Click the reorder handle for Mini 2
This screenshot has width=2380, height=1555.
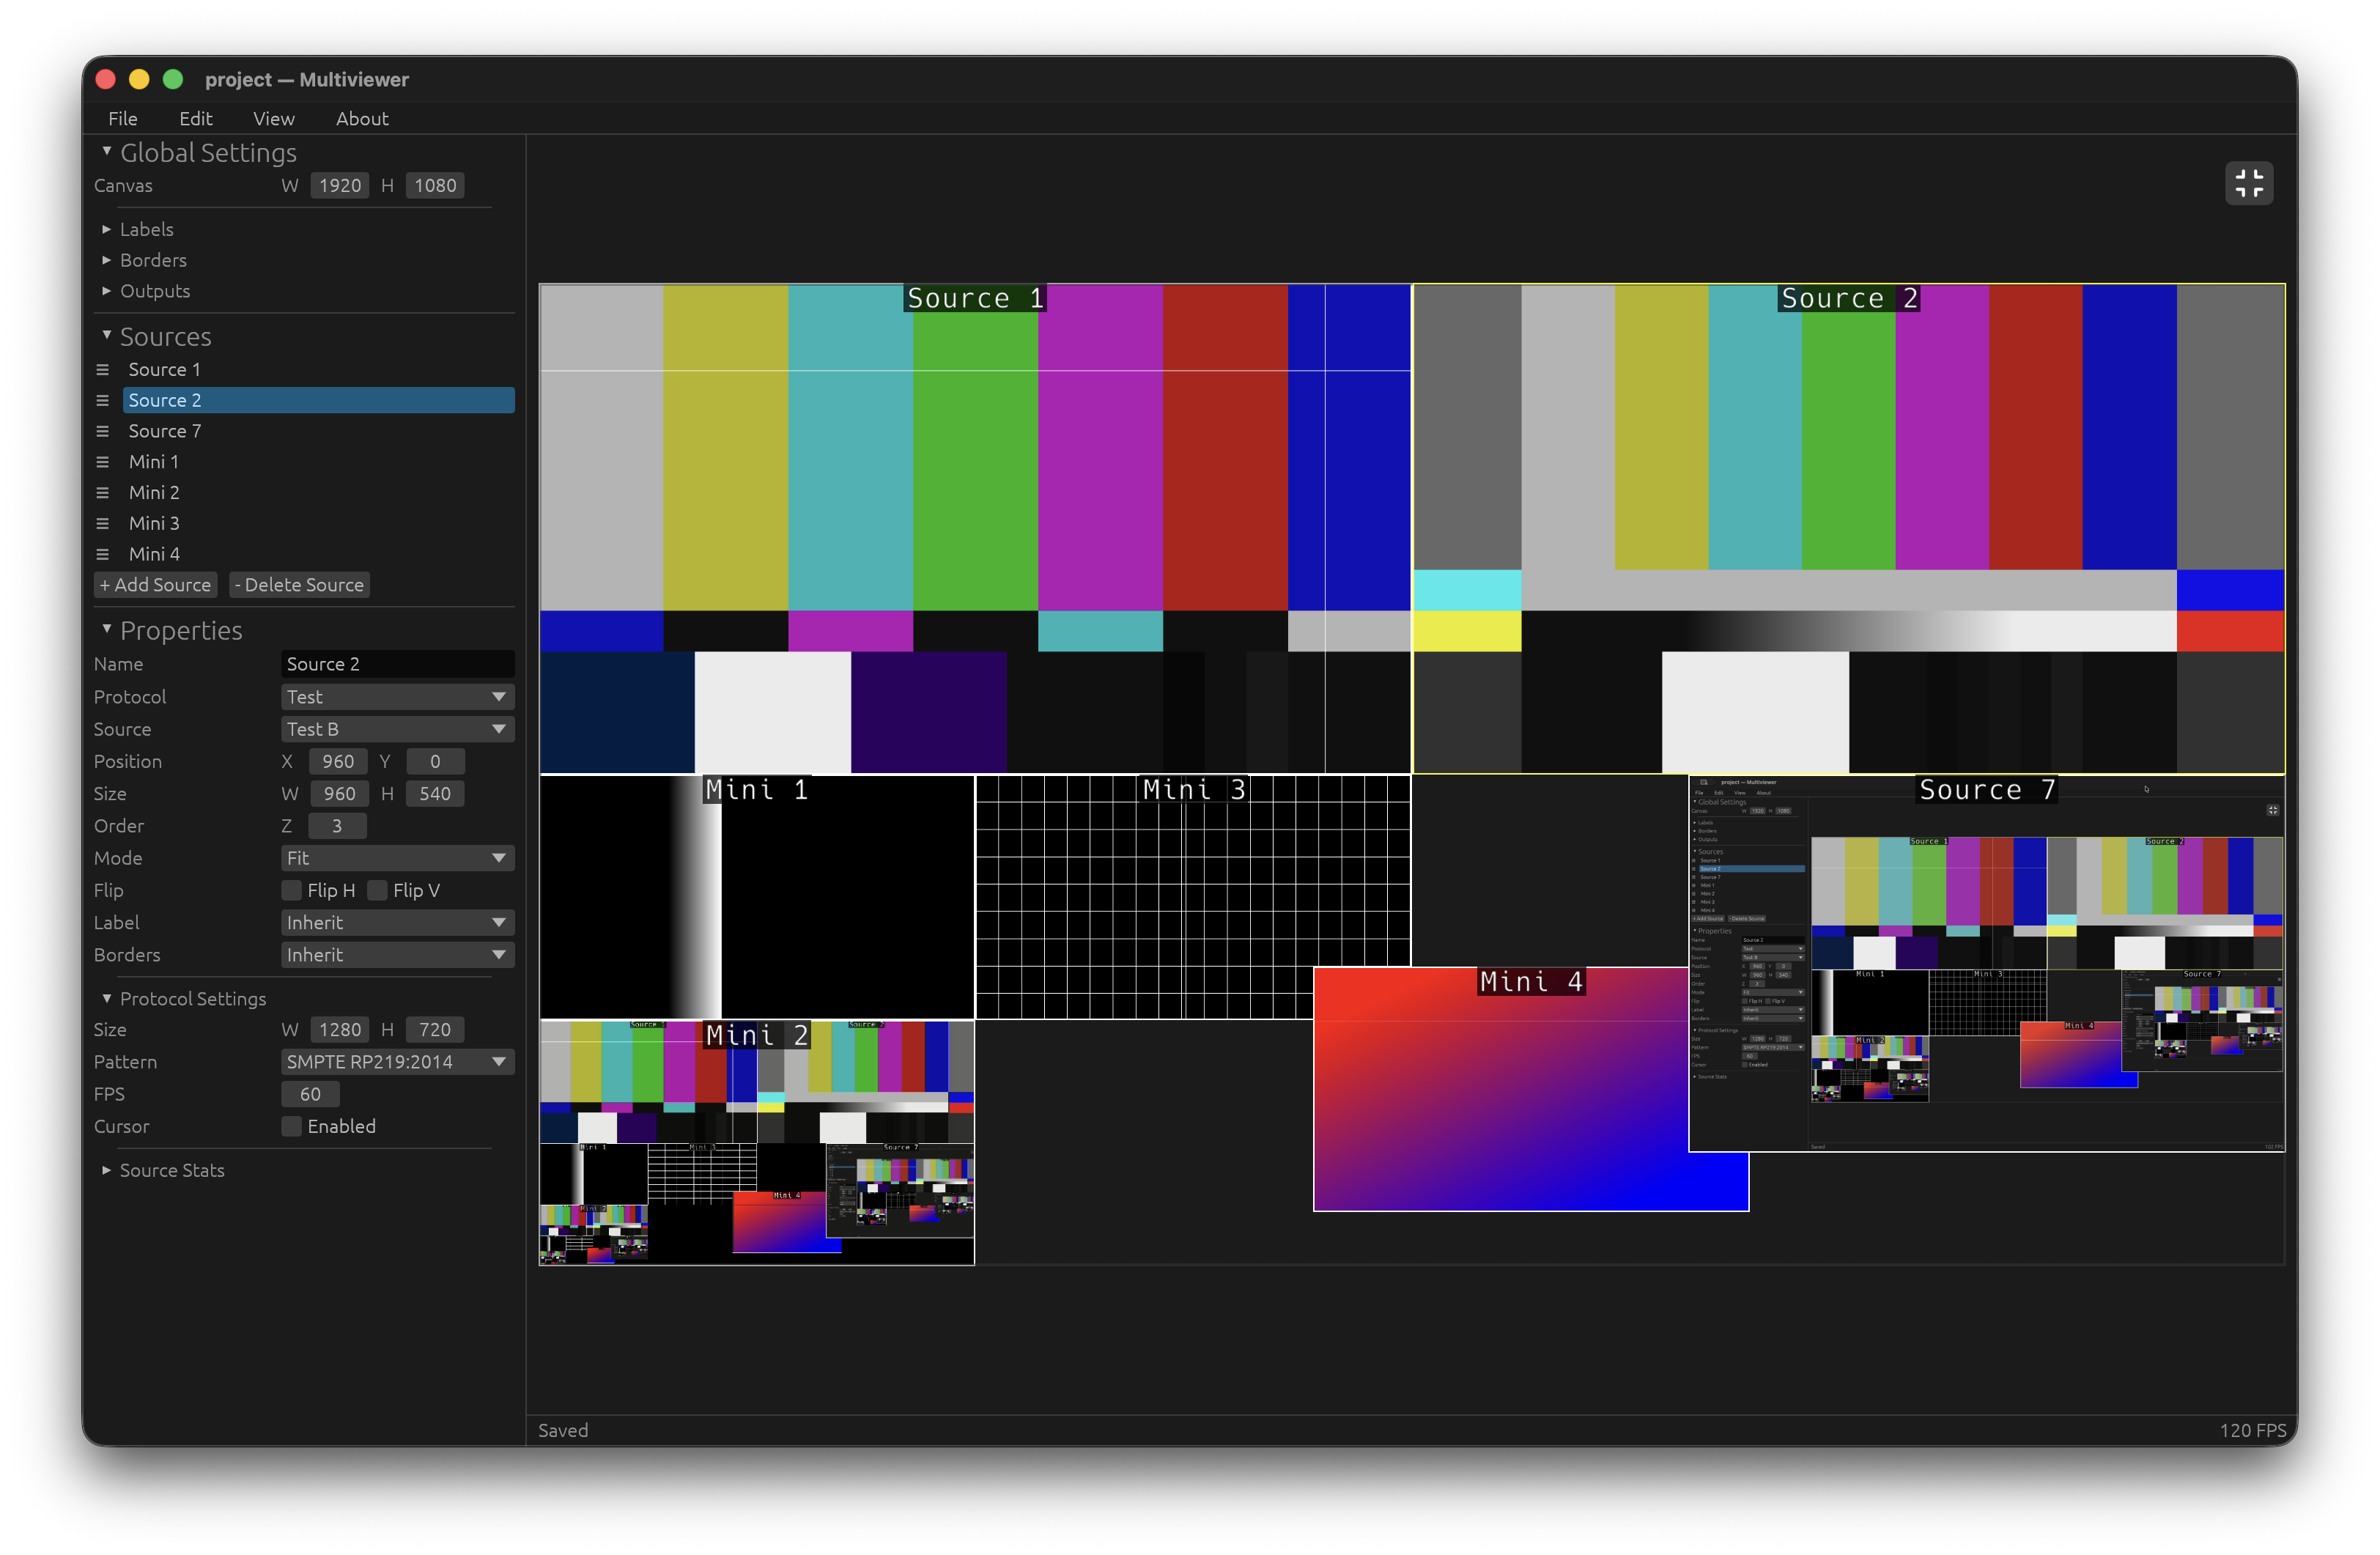point(102,493)
